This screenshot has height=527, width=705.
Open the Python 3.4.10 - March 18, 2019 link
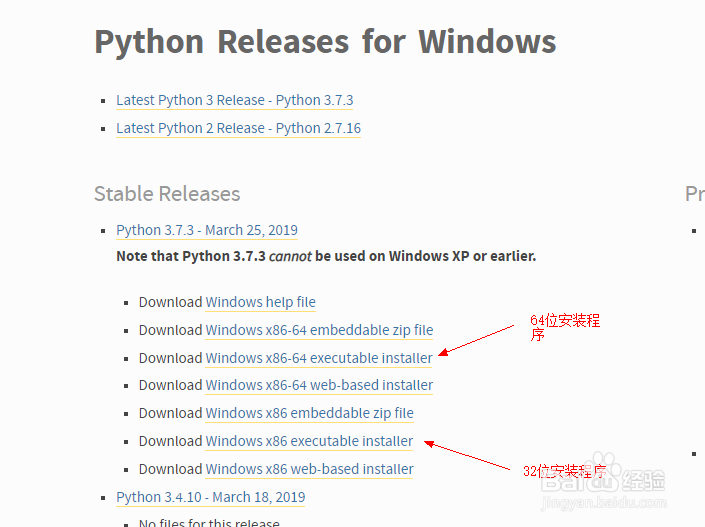210,497
